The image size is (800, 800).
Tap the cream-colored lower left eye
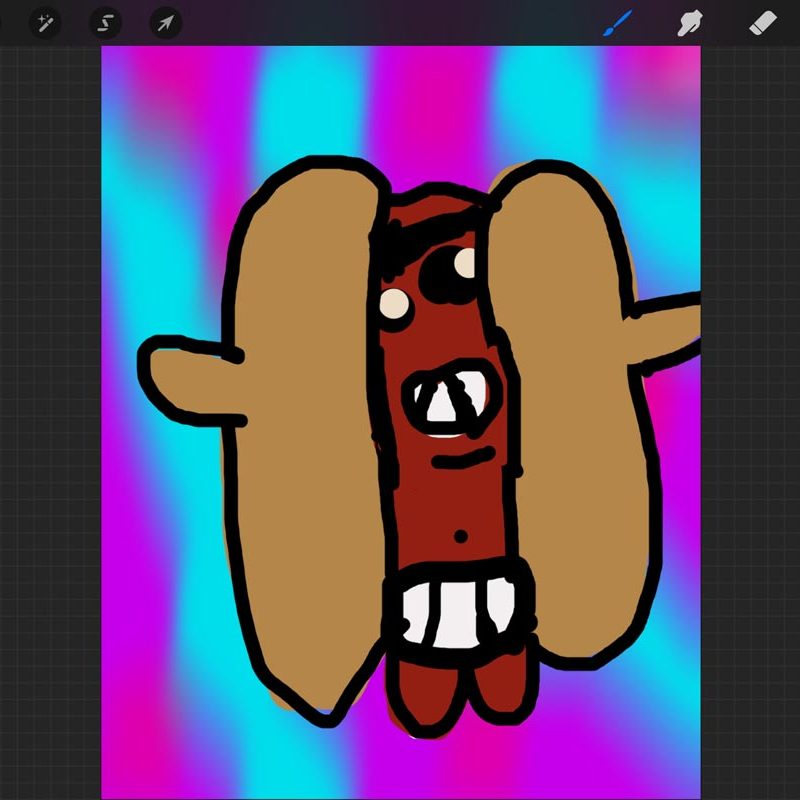pos(396,305)
